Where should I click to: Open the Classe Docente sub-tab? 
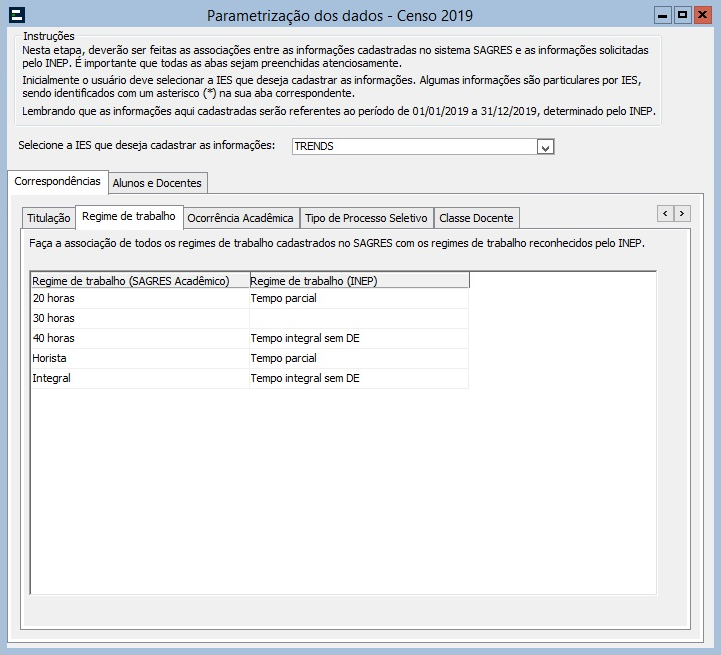pyautogui.click(x=476, y=218)
